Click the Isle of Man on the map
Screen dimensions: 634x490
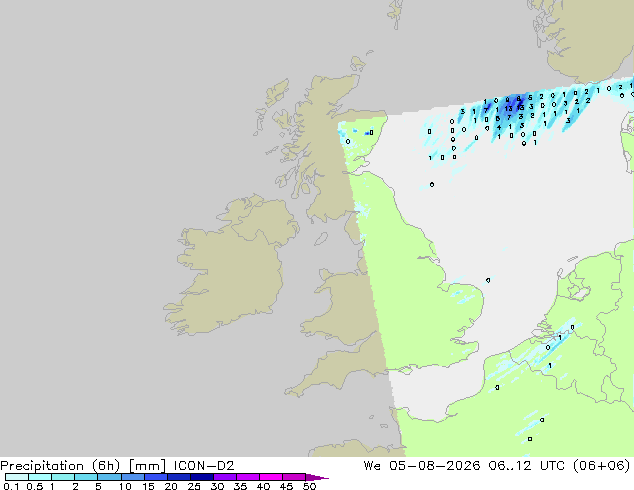(x=321, y=239)
